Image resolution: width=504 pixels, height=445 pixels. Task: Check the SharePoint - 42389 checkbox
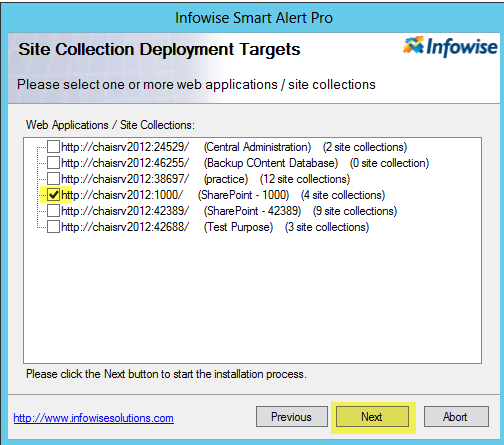click(53, 210)
